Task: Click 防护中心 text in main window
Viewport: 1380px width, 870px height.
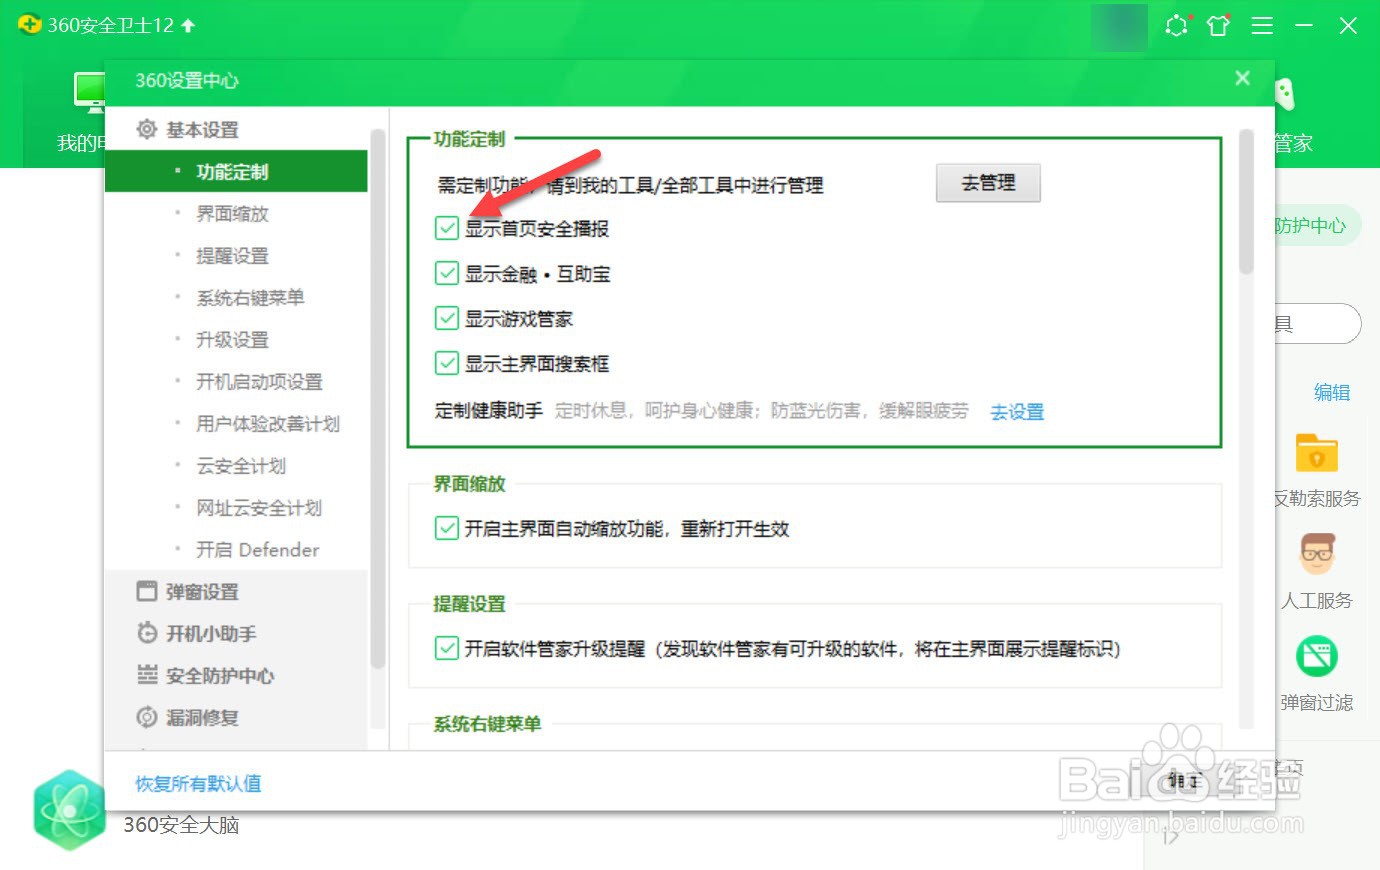Action: tap(1310, 225)
